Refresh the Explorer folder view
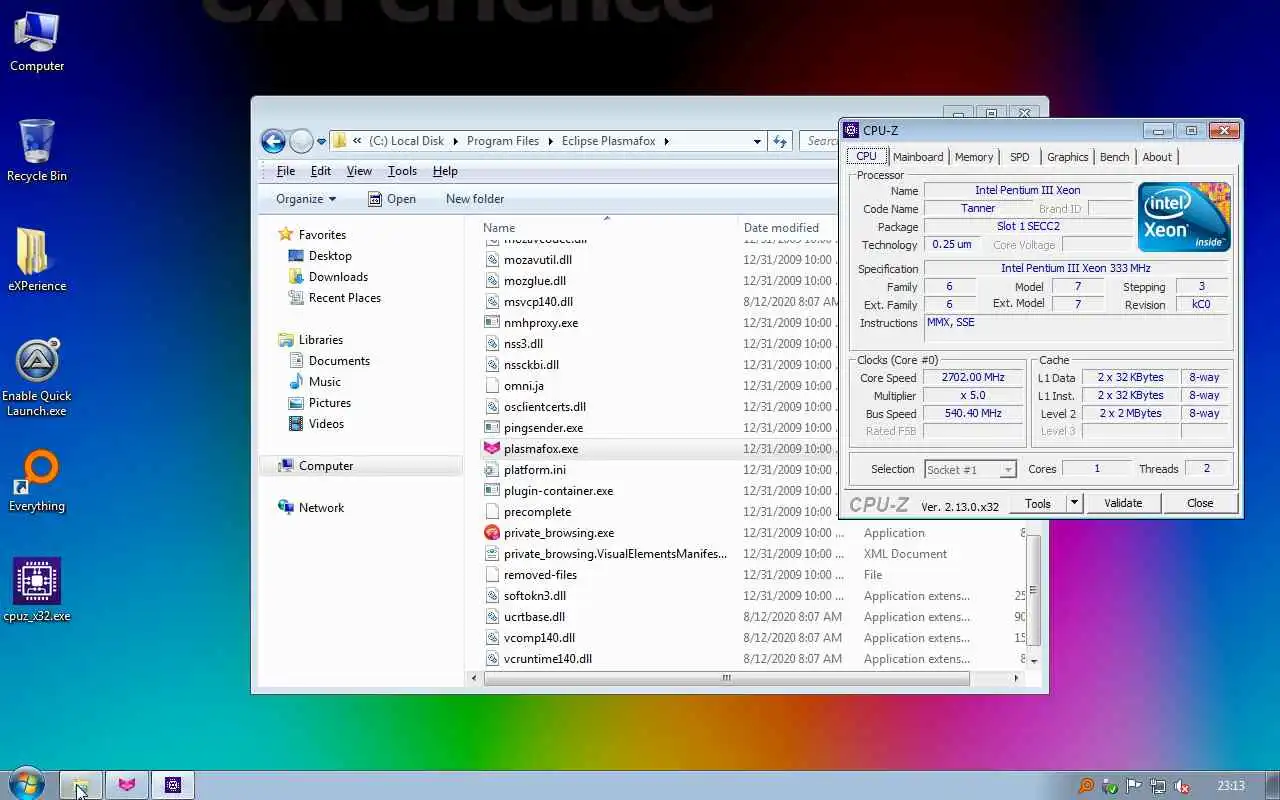 click(x=781, y=141)
